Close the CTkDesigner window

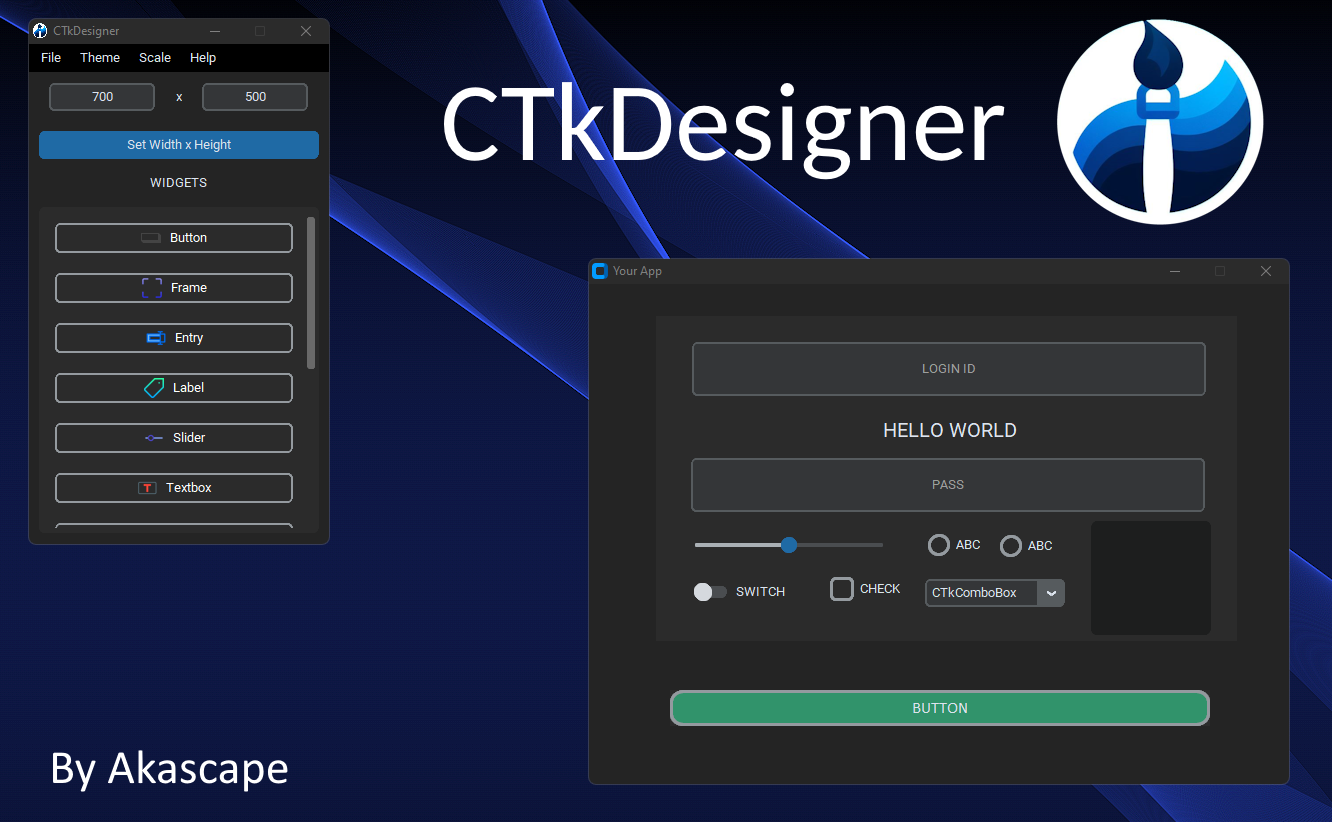(306, 31)
